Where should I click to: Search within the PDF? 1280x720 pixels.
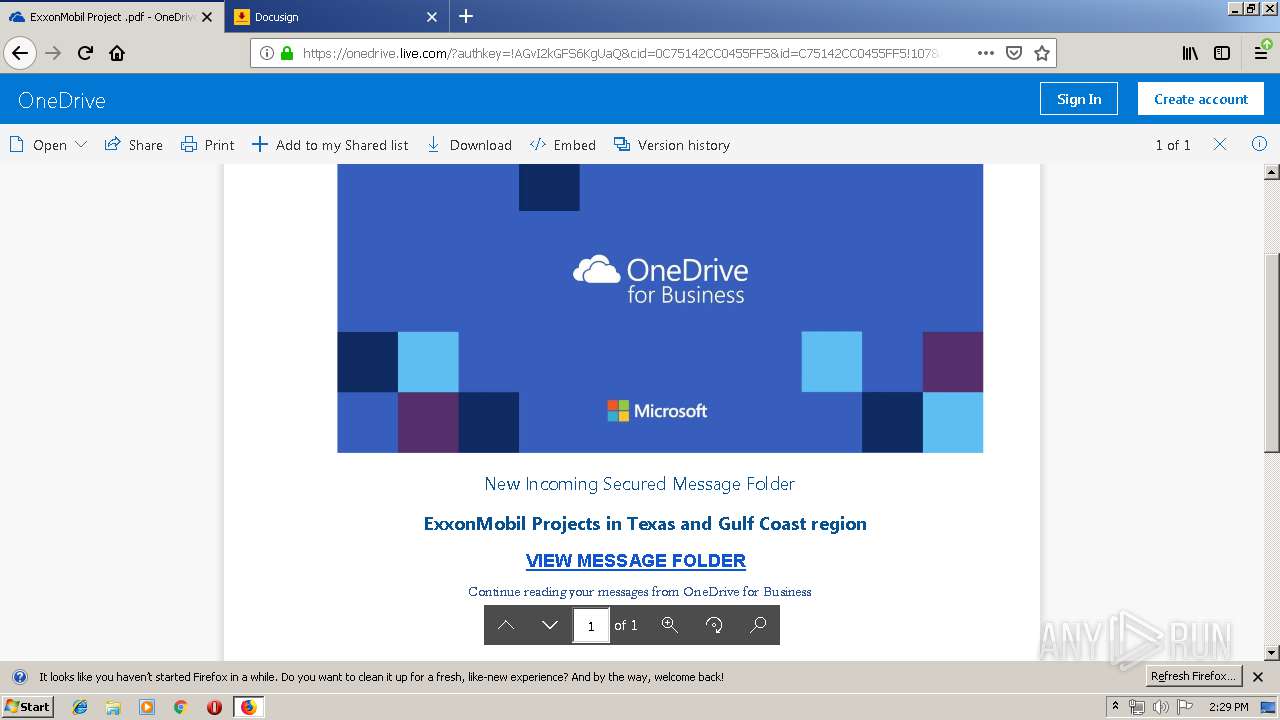point(758,625)
